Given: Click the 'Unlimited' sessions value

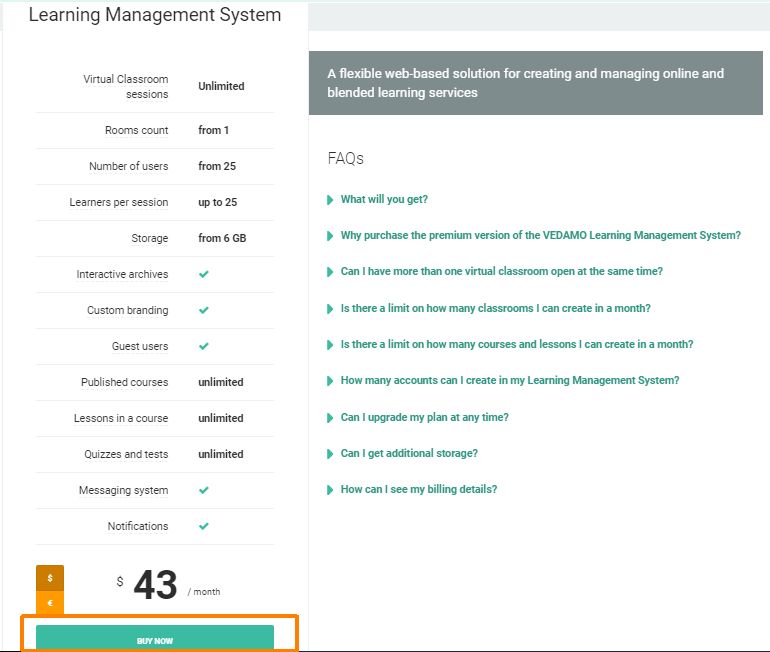Looking at the screenshot, I should [221, 86].
